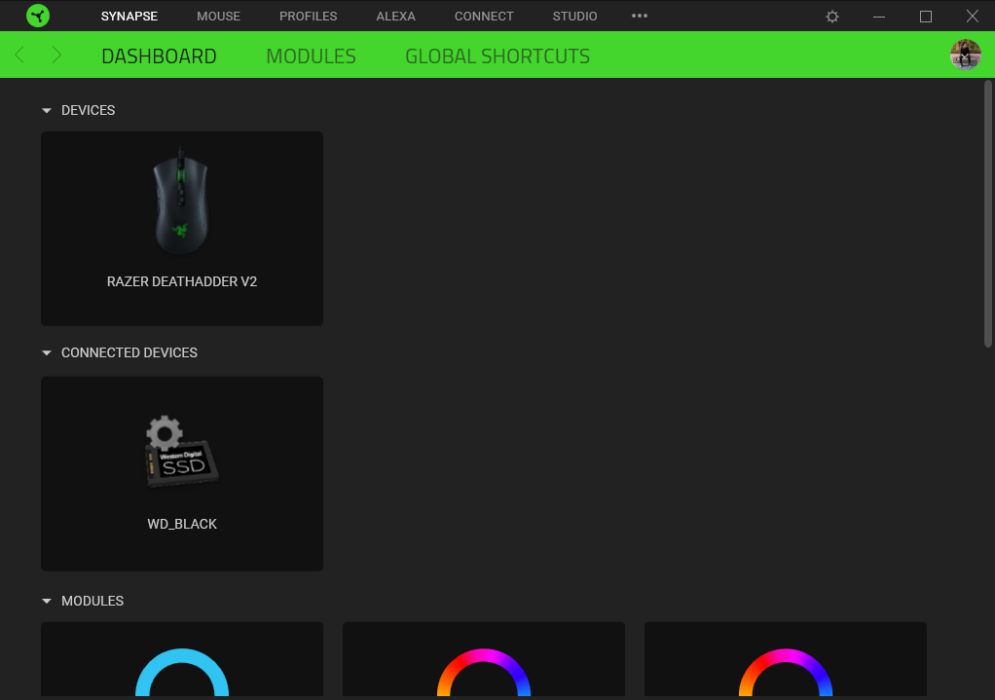
Task: Open the more options ellipsis icon
Action: (639, 16)
